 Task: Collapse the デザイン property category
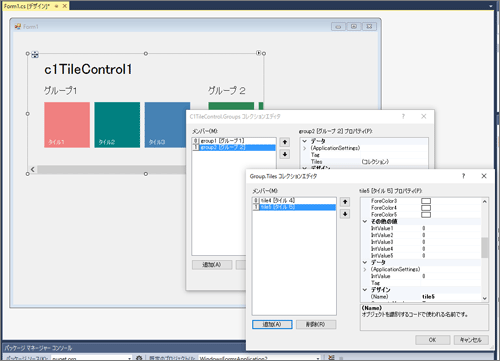365,290
